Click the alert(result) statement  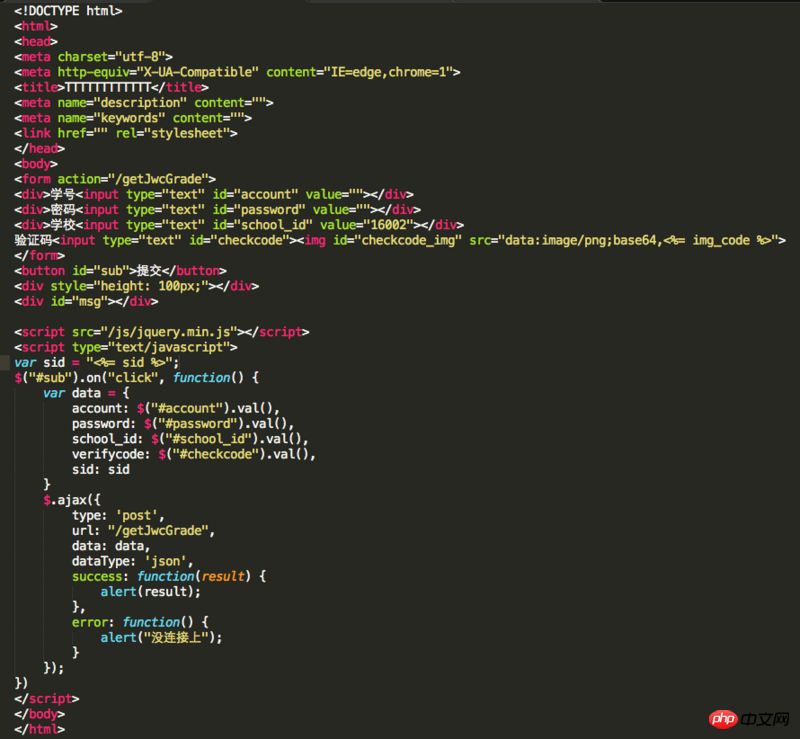[157, 591]
